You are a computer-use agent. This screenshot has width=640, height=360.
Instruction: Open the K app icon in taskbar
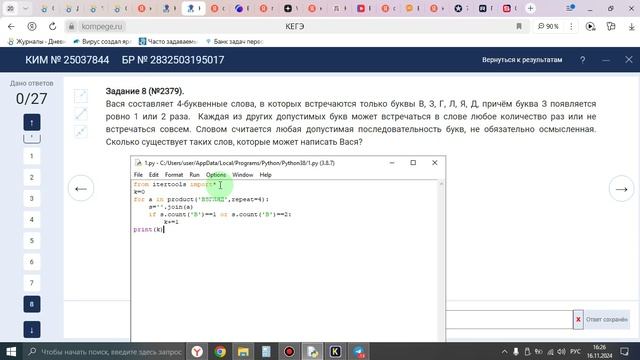click(x=336, y=351)
